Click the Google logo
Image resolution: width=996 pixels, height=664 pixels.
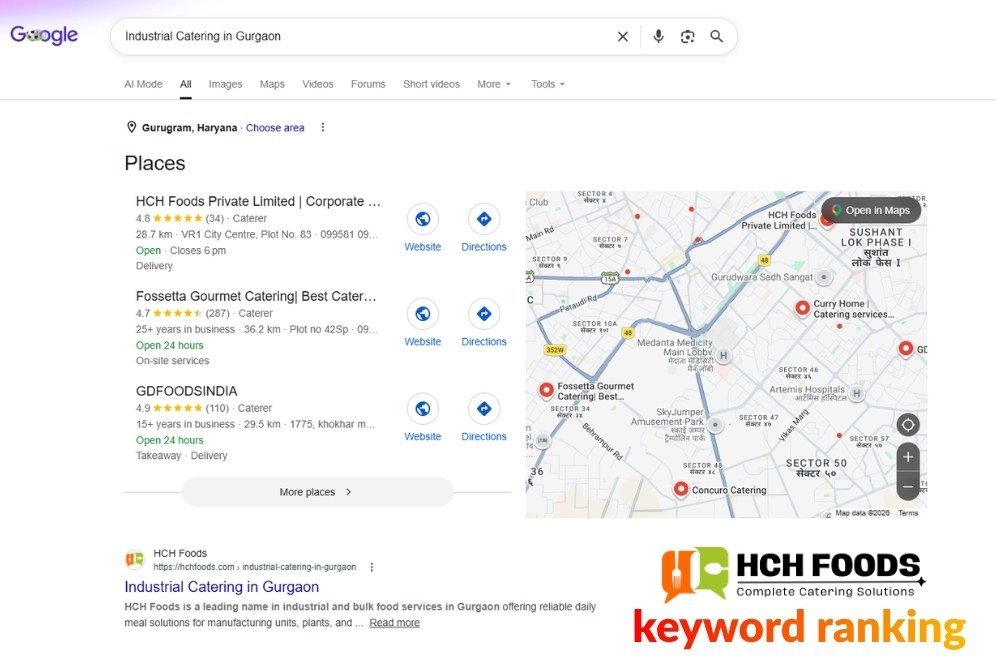(x=44, y=35)
